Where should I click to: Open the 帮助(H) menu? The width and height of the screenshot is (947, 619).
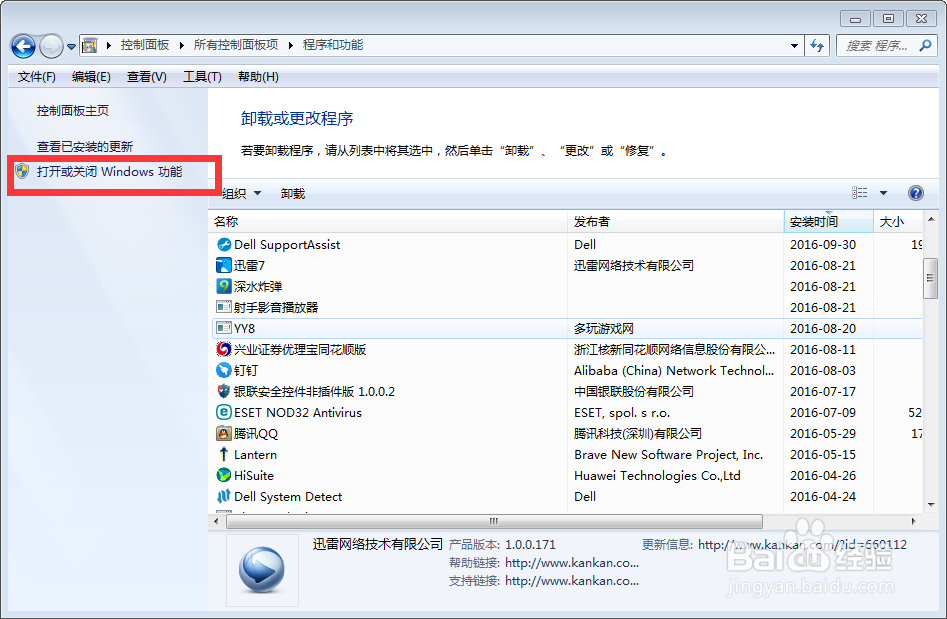tap(258, 77)
